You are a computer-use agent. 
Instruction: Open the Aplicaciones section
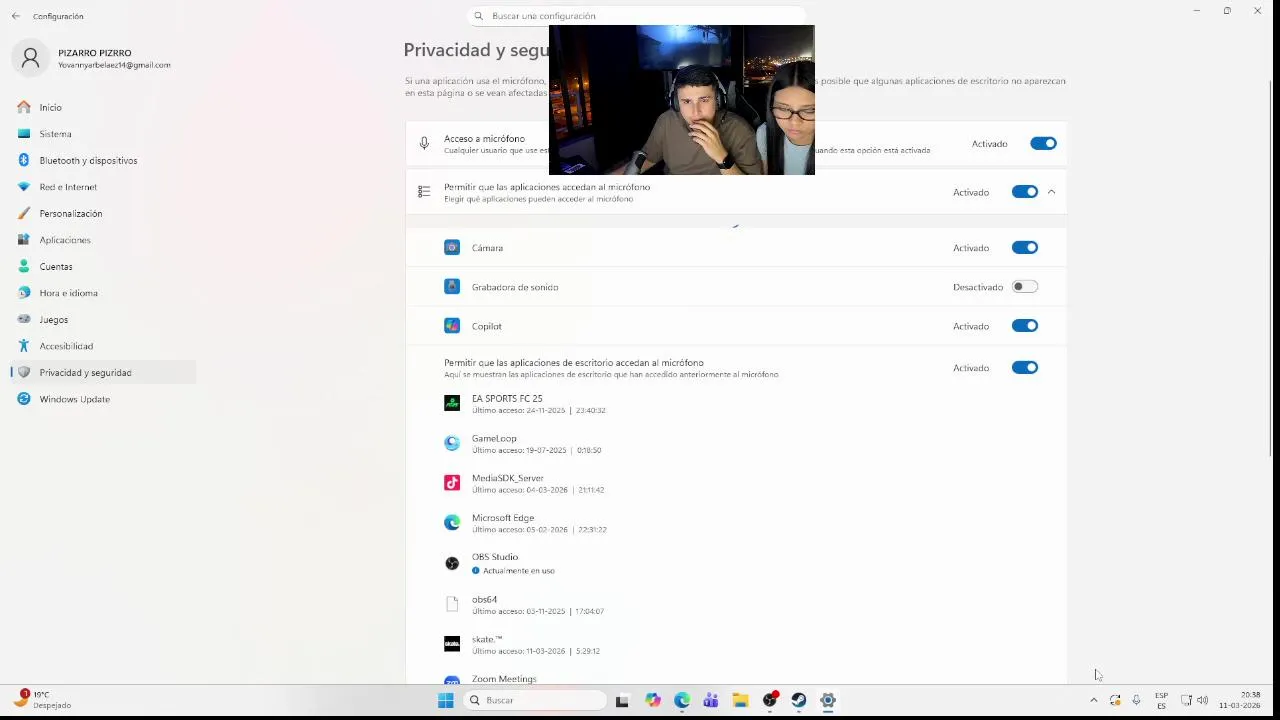click(65, 240)
